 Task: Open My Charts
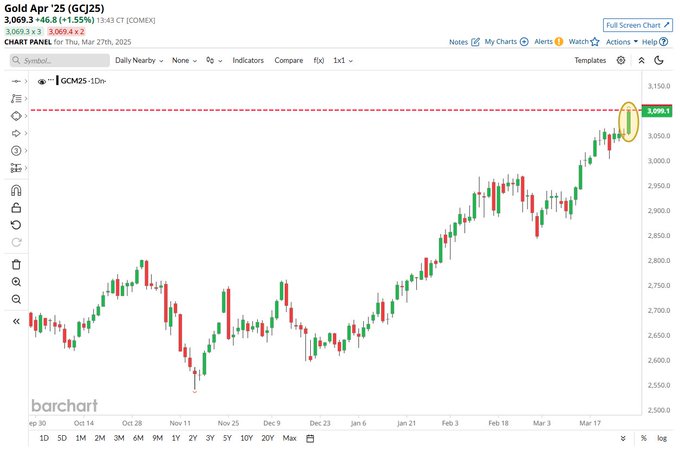pos(506,42)
